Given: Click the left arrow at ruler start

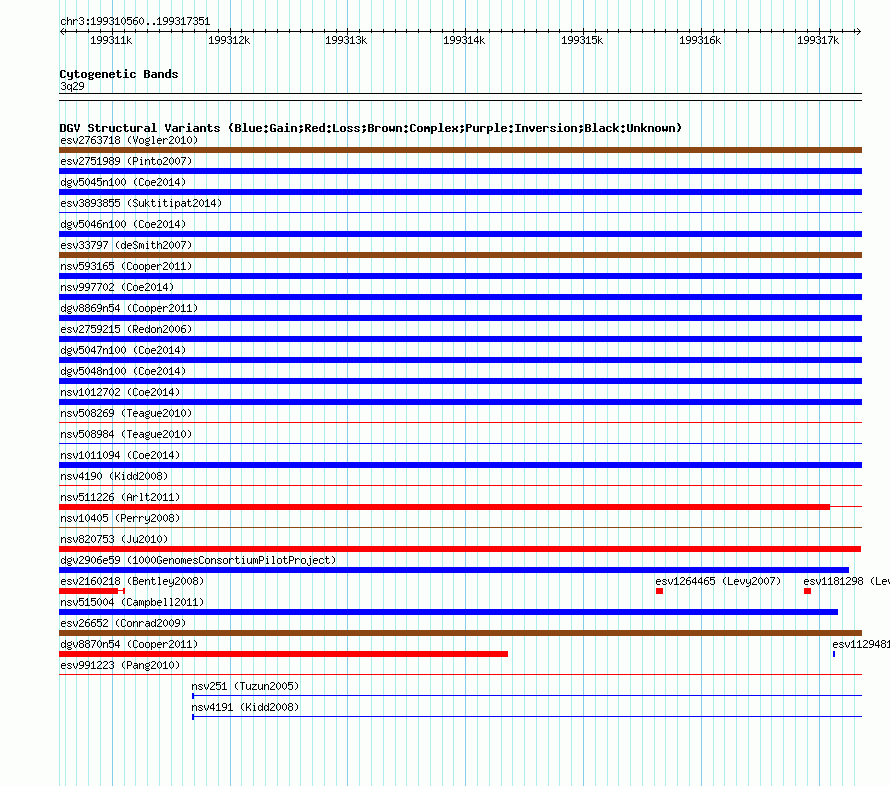Looking at the screenshot, I should point(62,32).
